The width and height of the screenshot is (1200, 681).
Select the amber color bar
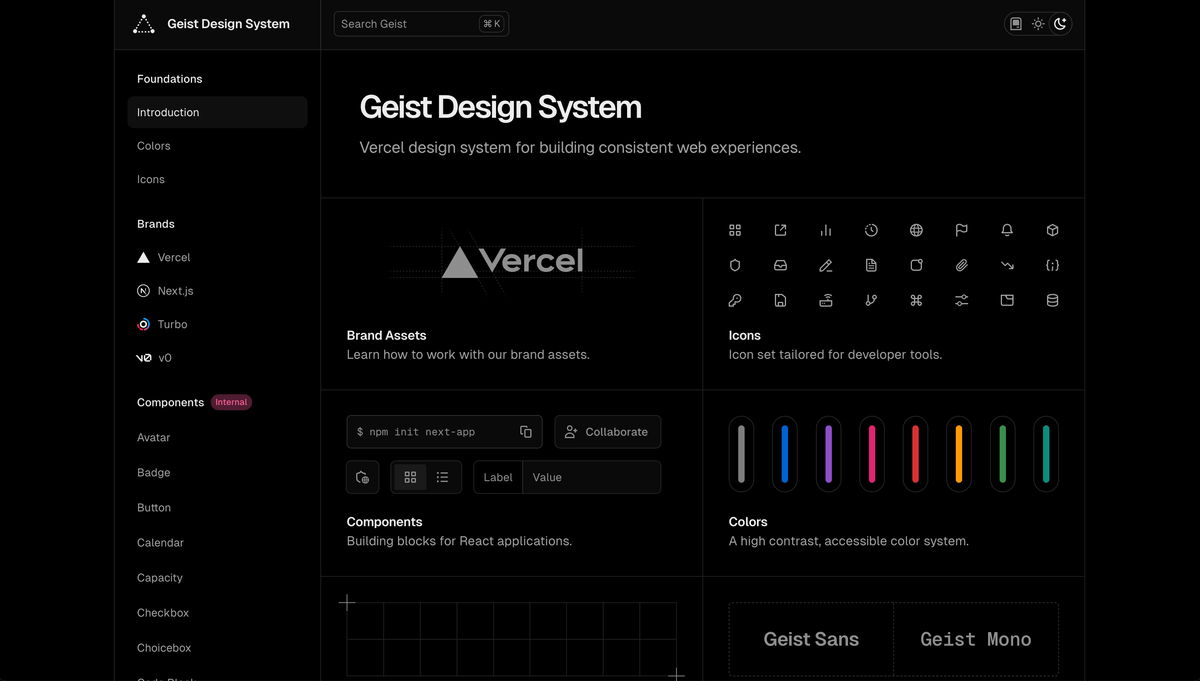[x=959, y=454]
